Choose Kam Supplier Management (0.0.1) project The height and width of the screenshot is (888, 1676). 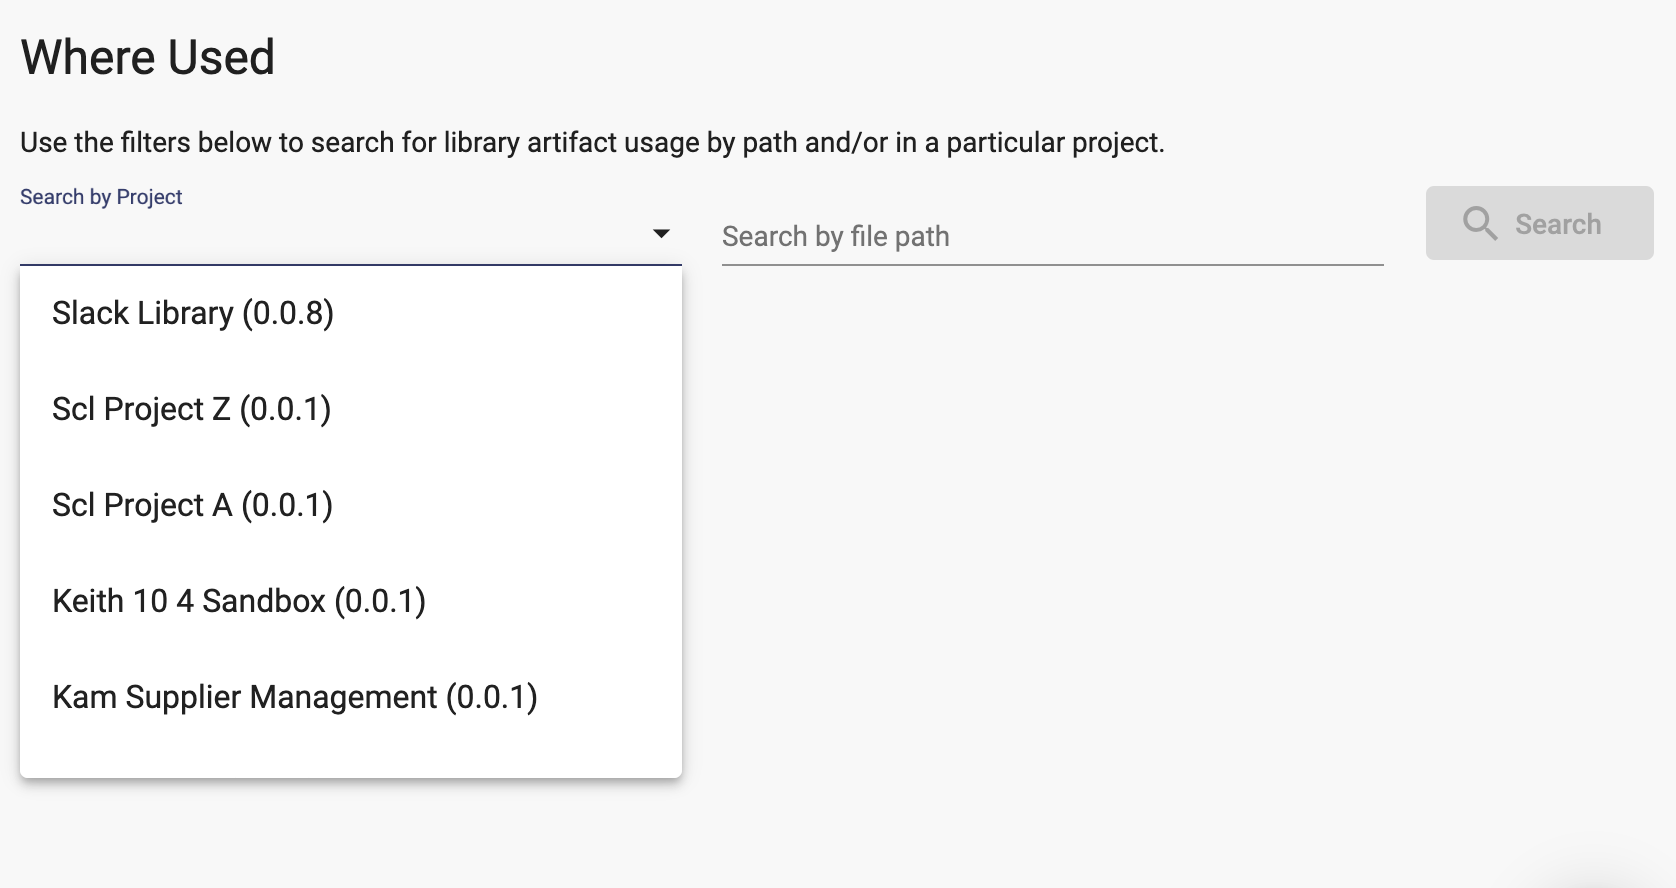pos(351,697)
